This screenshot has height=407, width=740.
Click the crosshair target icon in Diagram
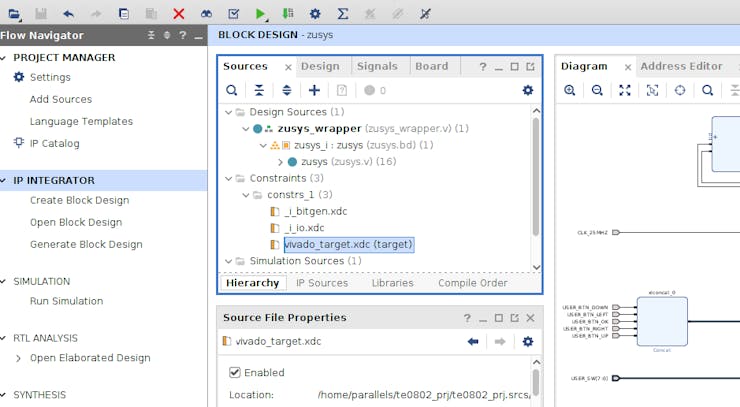(680, 90)
